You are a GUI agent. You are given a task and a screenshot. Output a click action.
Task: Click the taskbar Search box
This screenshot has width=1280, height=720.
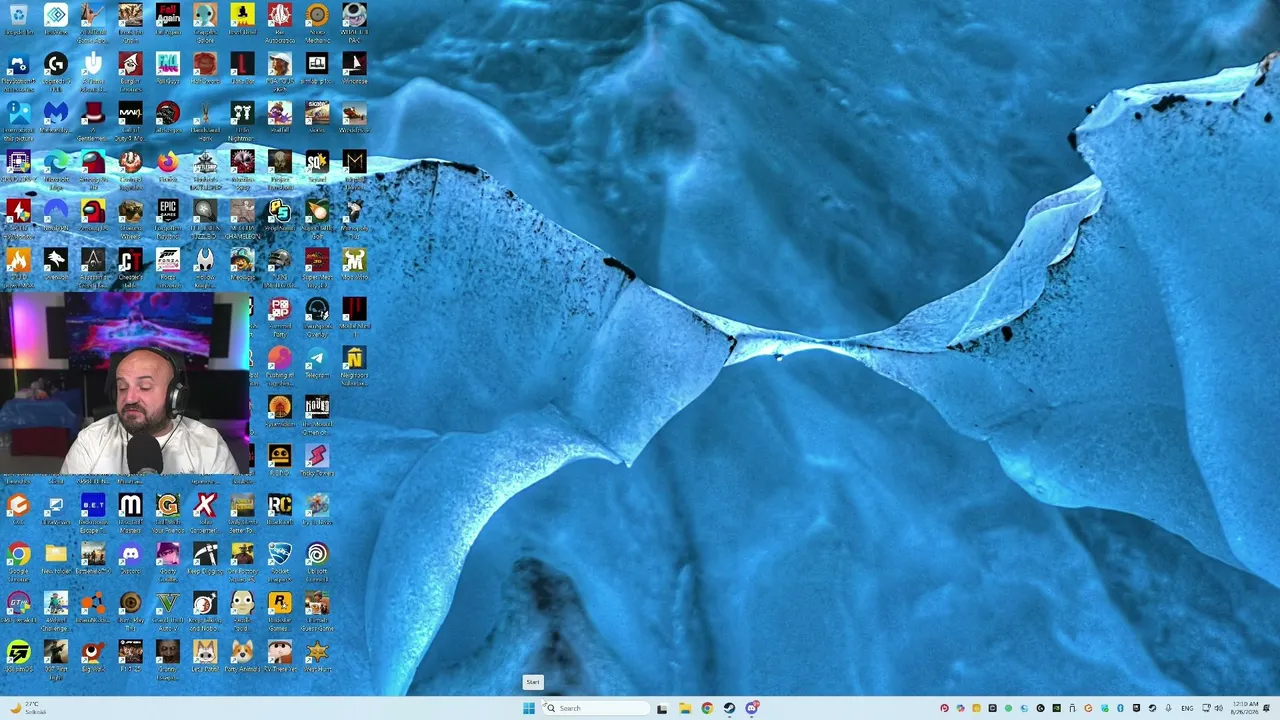click(597, 708)
